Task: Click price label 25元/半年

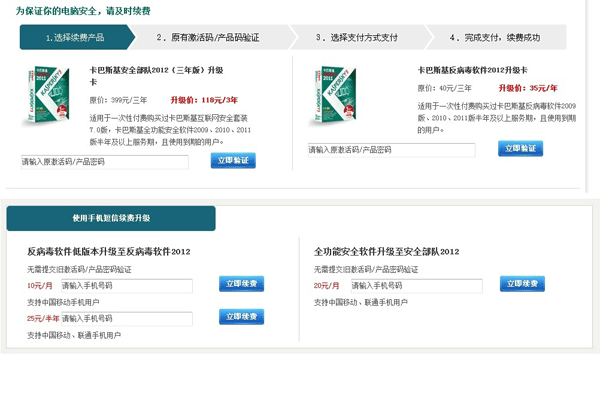Action: [x=43, y=319]
